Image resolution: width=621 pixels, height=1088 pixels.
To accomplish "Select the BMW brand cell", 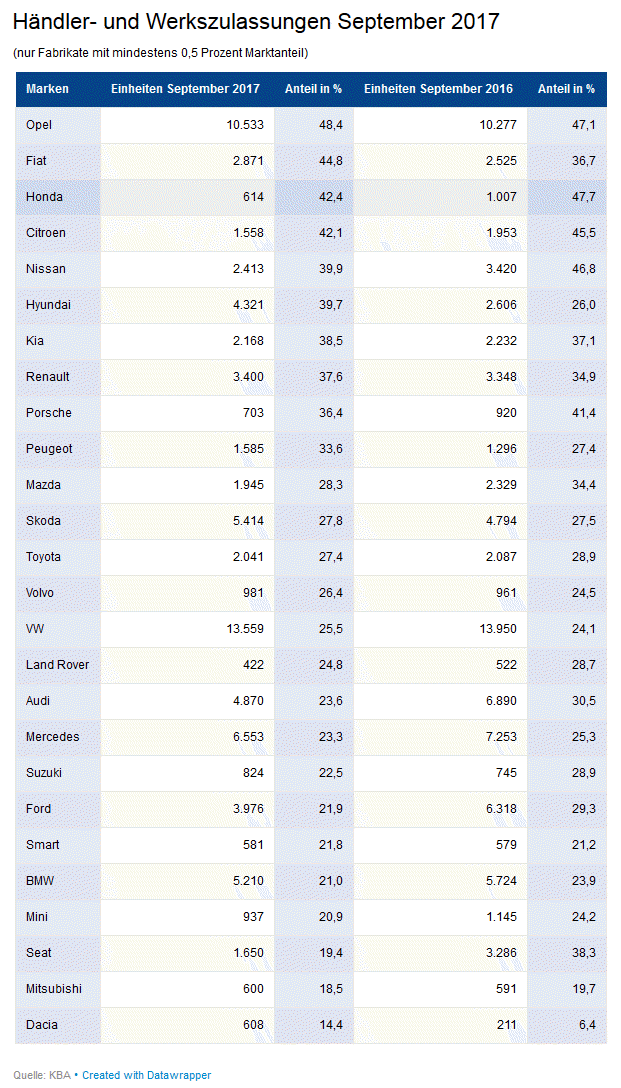I will tap(39, 881).
